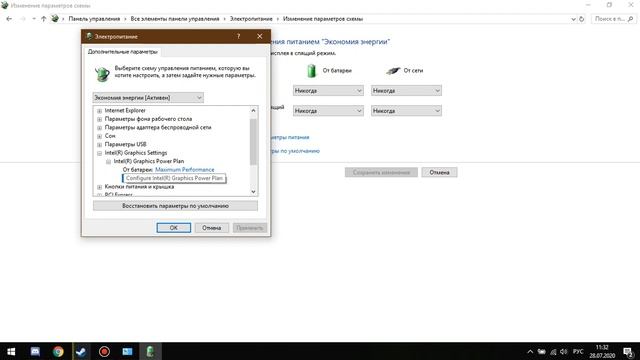640x360 pixels.
Task: Open the blue window app on the taskbar
Action: coord(127,351)
